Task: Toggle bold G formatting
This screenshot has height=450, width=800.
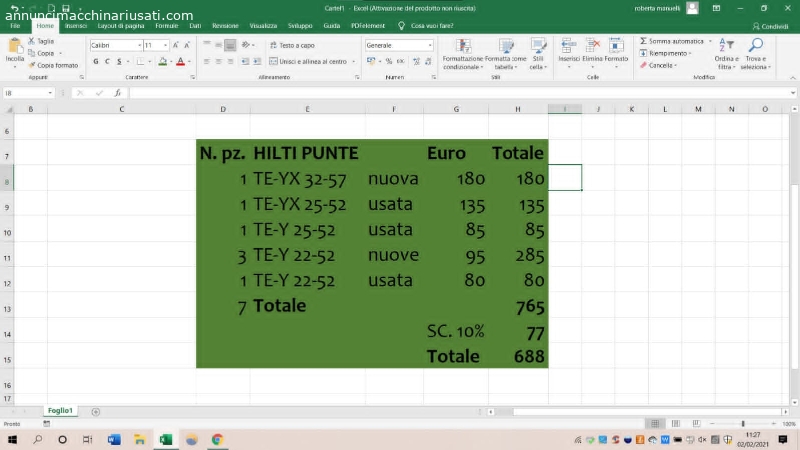Action: (x=95, y=61)
